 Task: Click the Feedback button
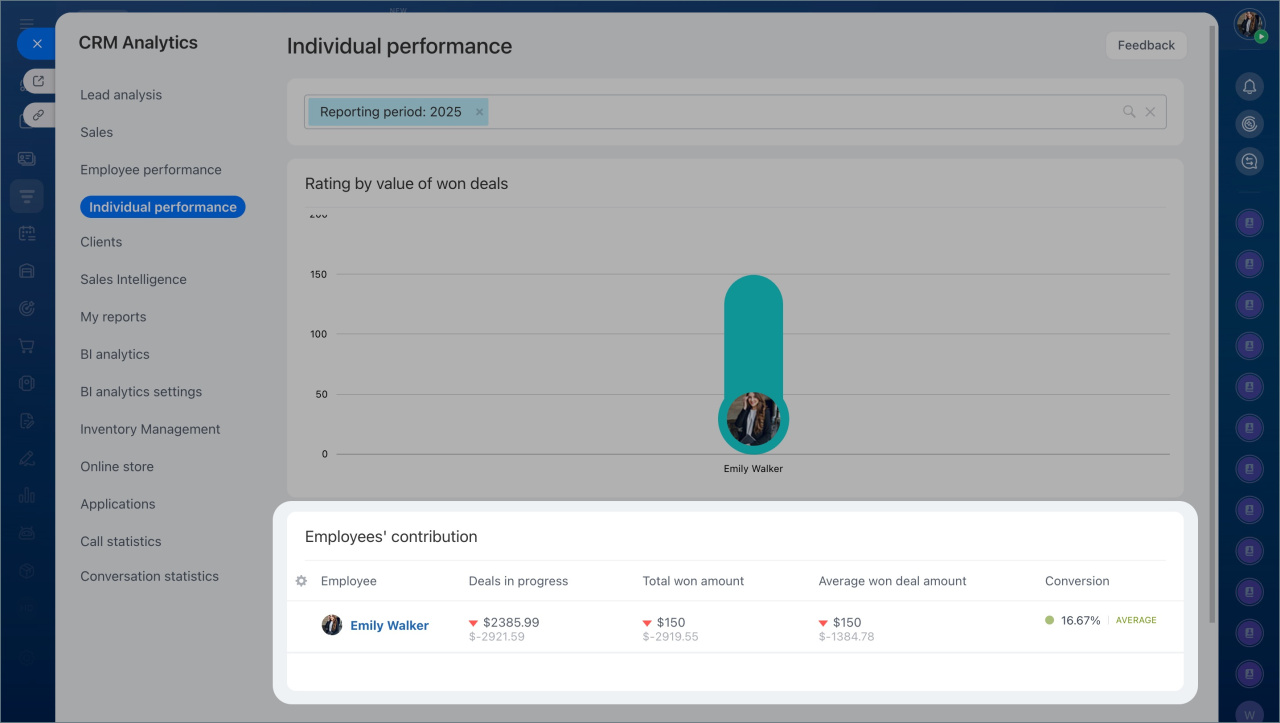click(1146, 45)
